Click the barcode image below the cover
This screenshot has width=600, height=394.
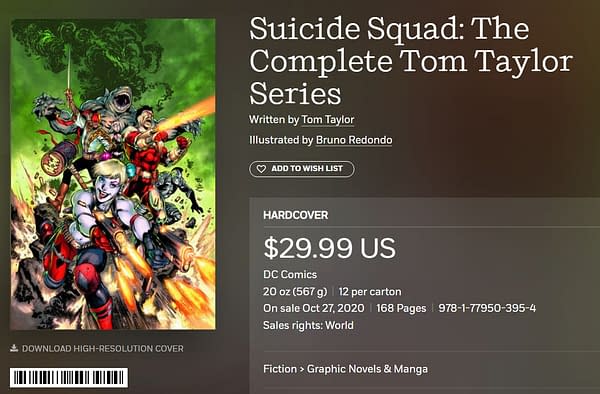(69, 378)
